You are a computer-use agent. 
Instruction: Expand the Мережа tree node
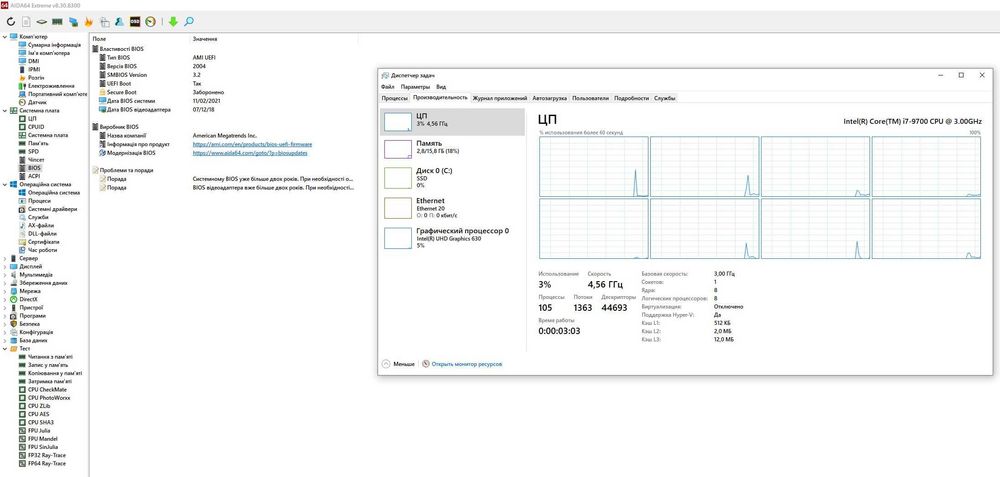pos(5,291)
